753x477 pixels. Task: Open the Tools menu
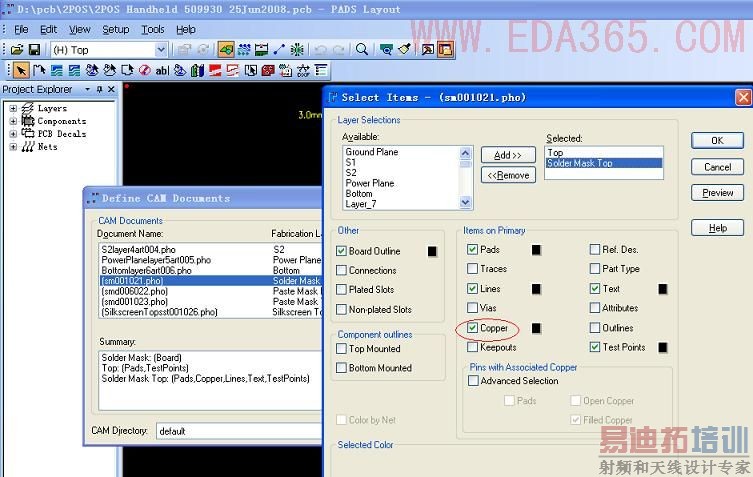click(x=153, y=30)
